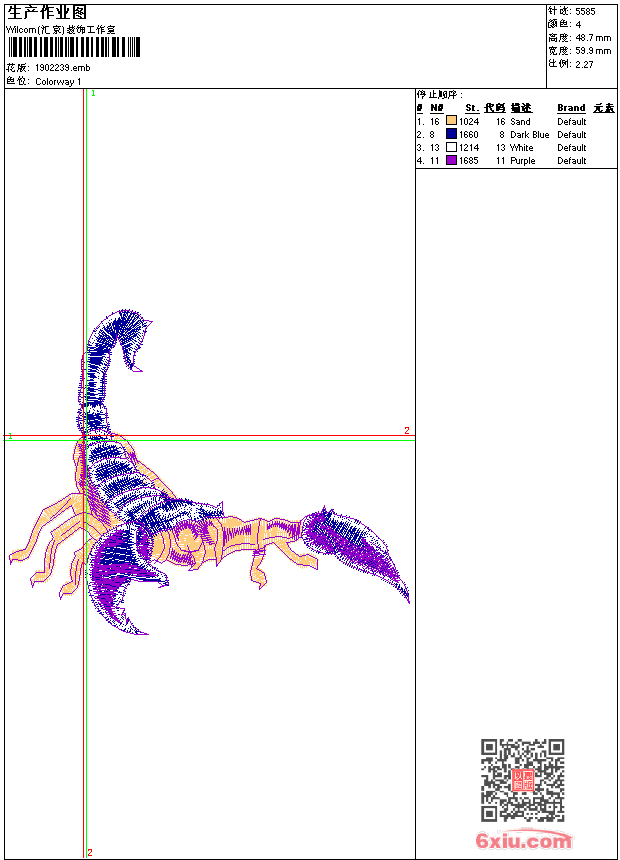This screenshot has height=860, width=620.
Task: Click the St. column header
Action: (471, 108)
